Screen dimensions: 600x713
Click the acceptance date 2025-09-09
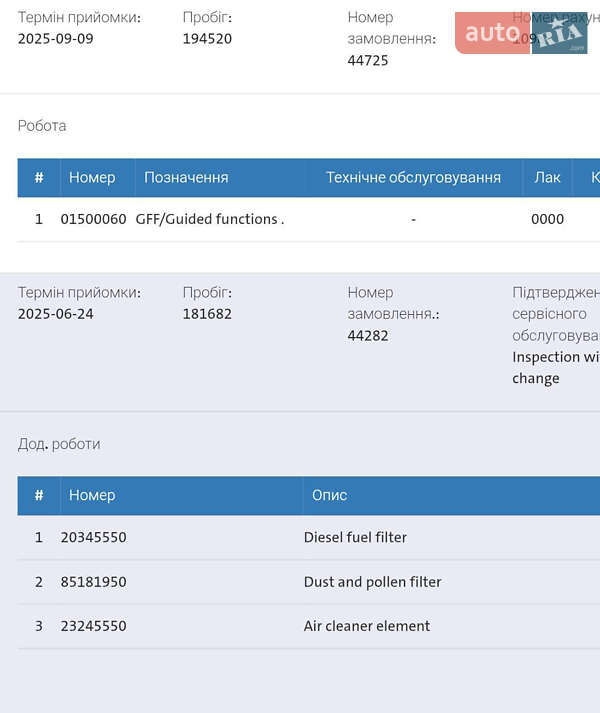click(55, 39)
